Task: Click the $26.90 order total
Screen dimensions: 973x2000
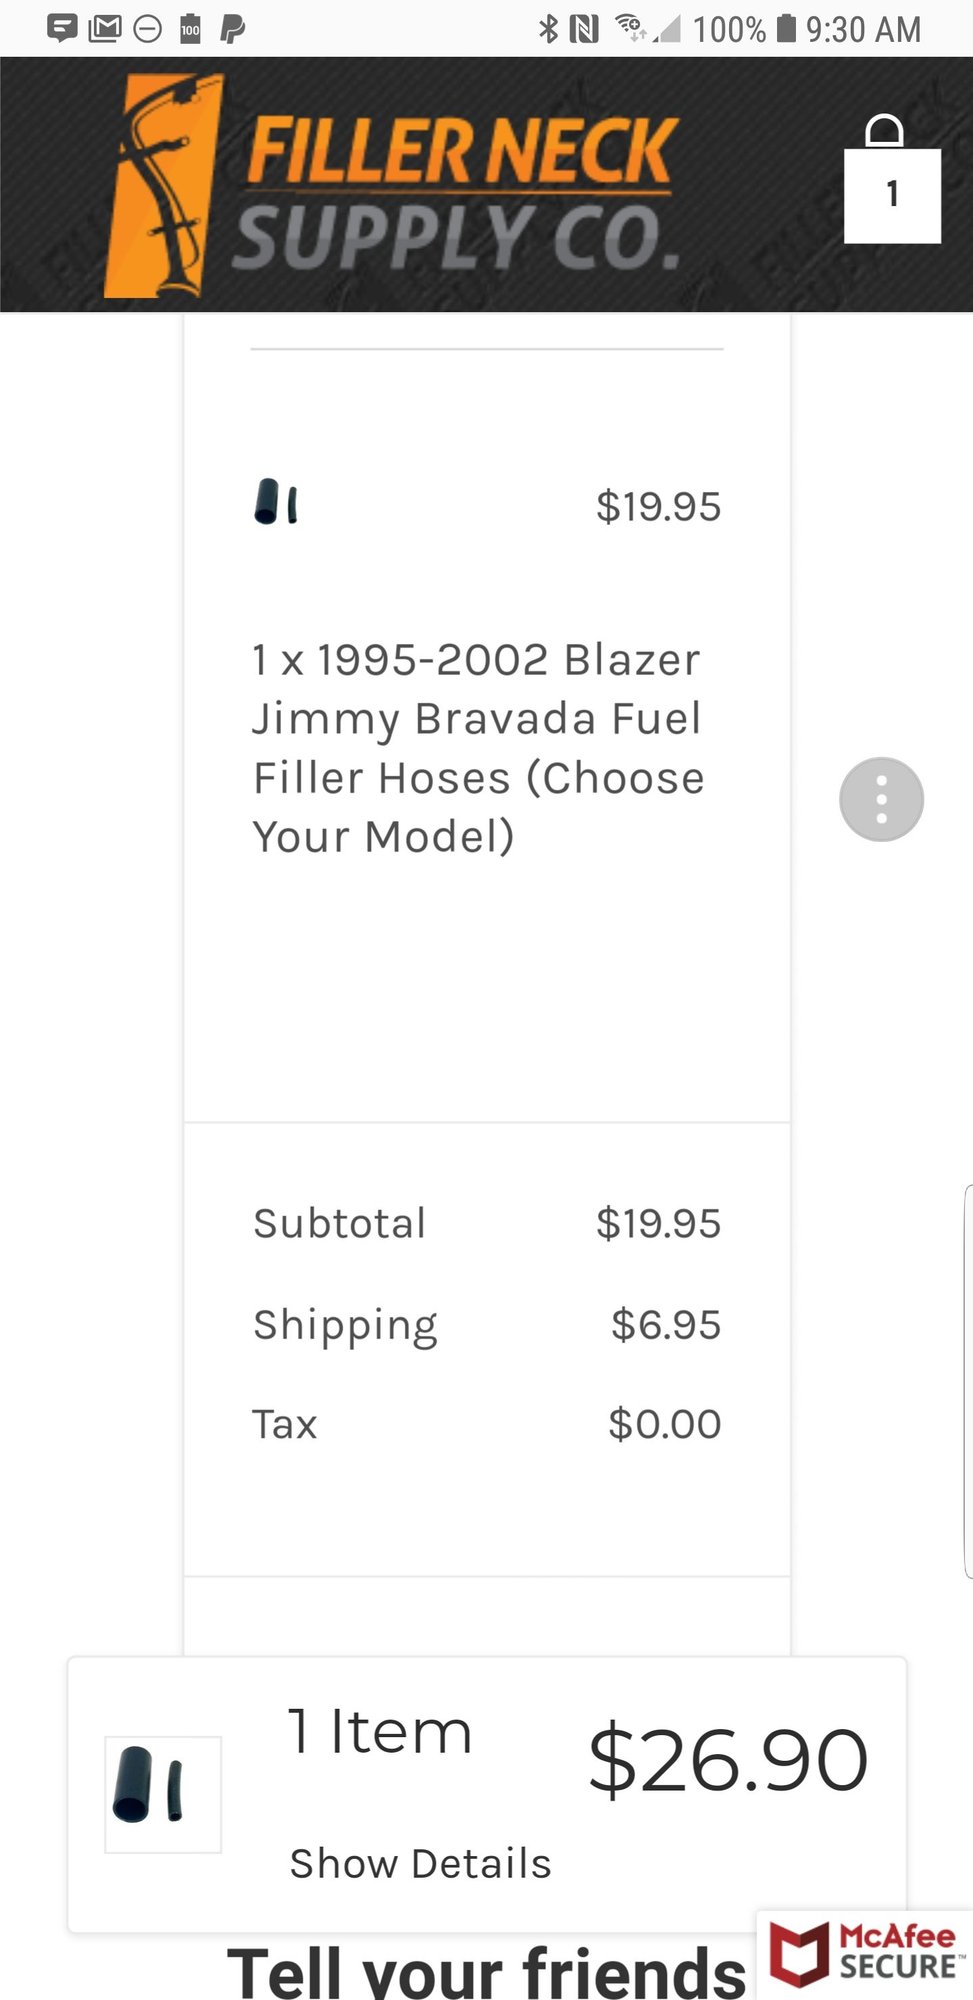Action: tap(727, 1761)
